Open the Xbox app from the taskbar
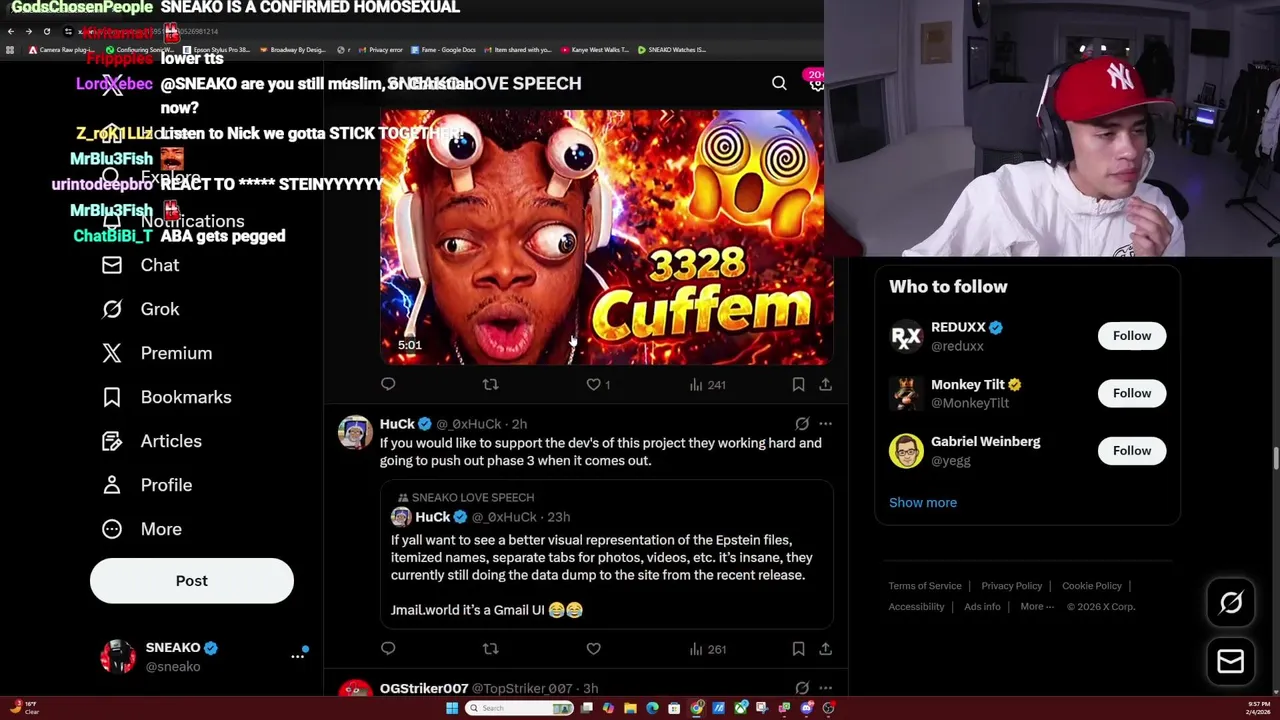 (741, 708)
